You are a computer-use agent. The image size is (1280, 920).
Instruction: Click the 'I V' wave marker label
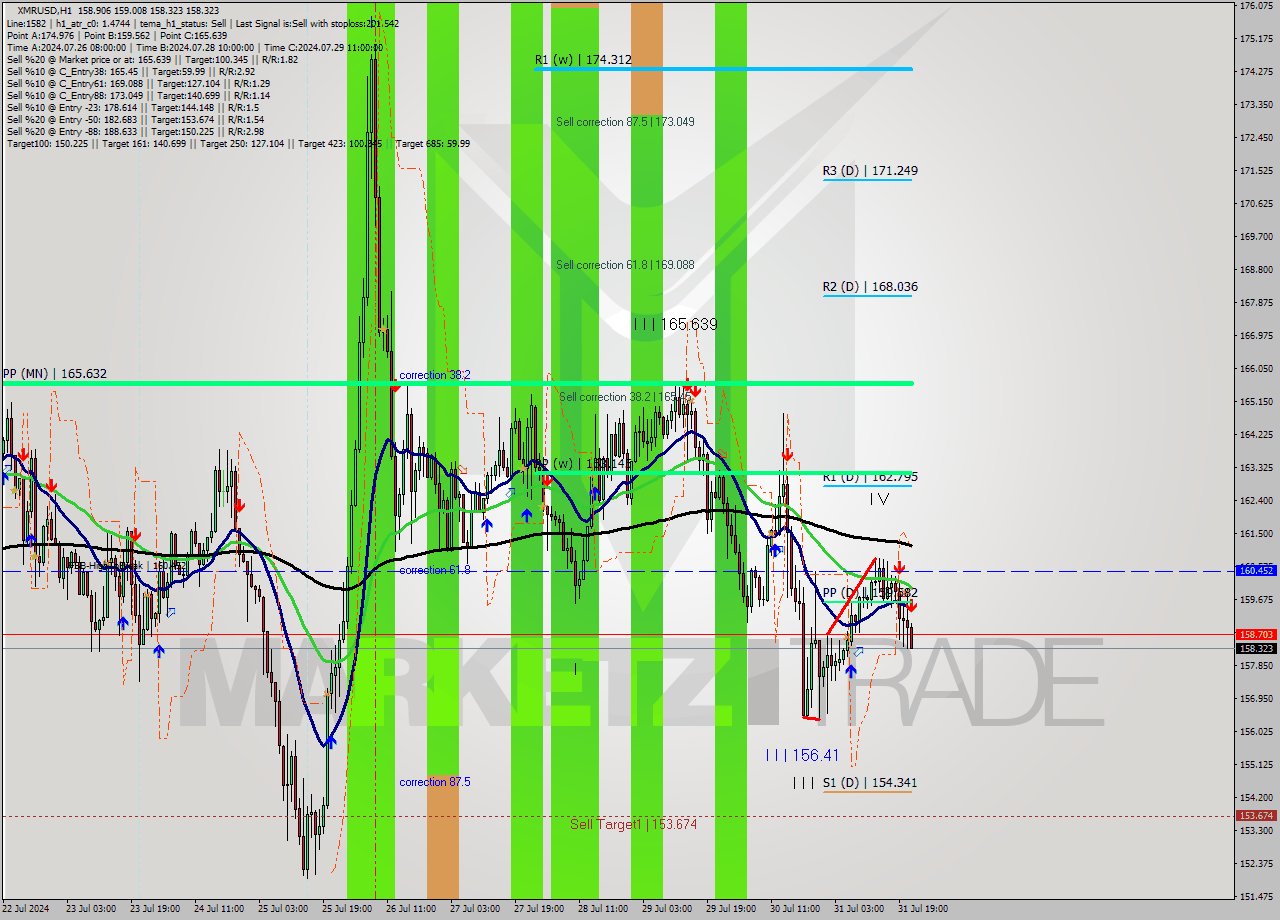(x=879, y=498)
